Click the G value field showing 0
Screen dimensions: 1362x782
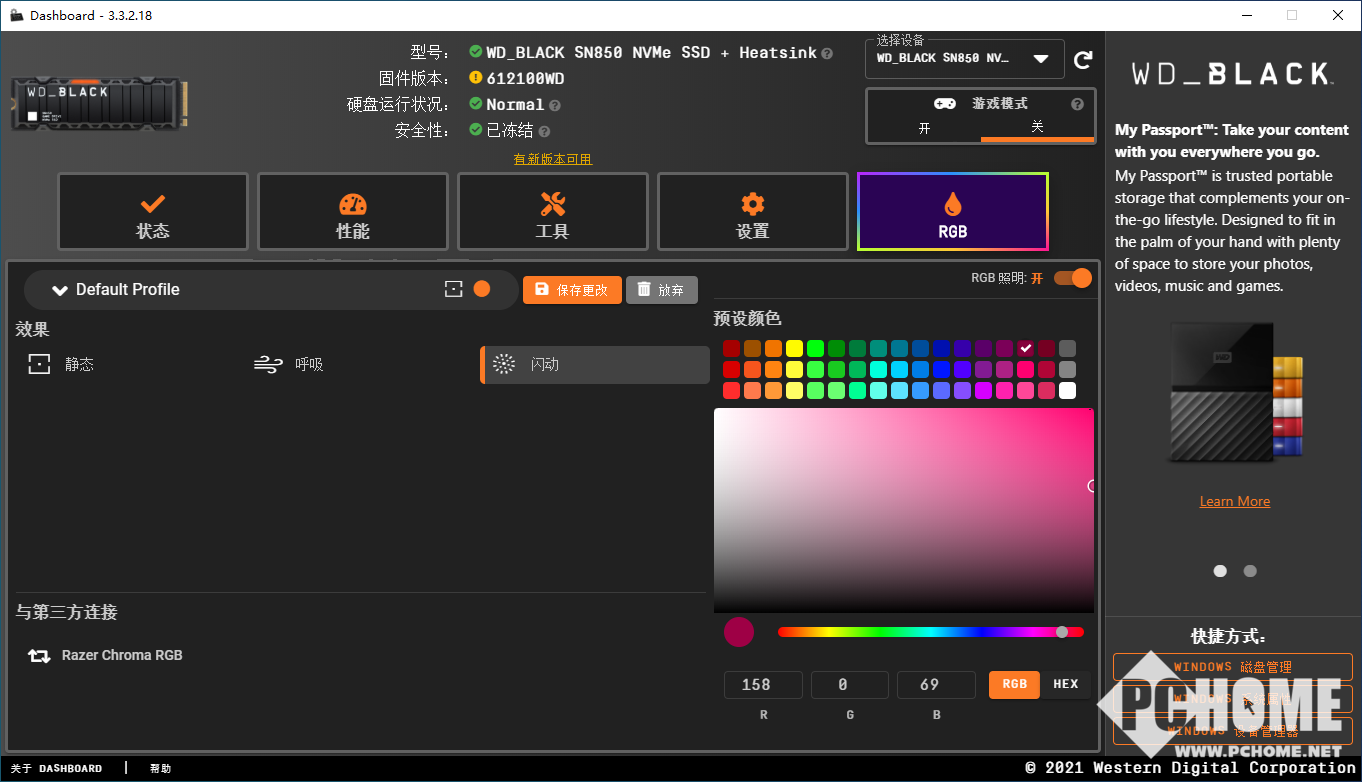[850, 685]
